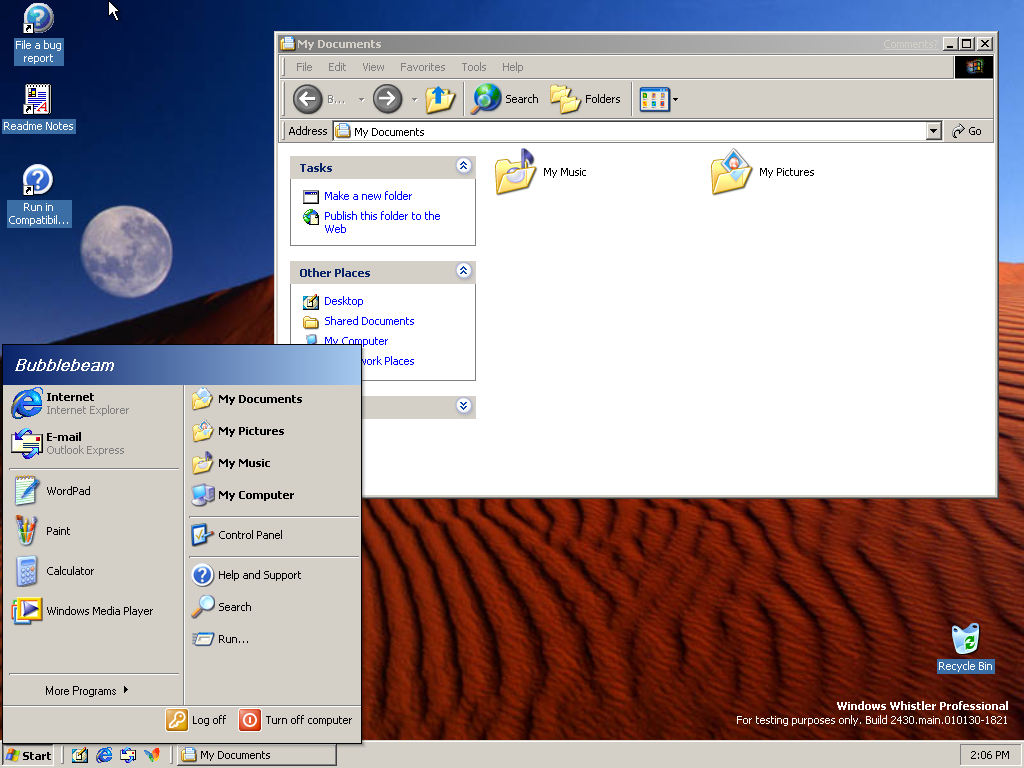
Task: Open the Tools menu
Action: click(473, 67)
